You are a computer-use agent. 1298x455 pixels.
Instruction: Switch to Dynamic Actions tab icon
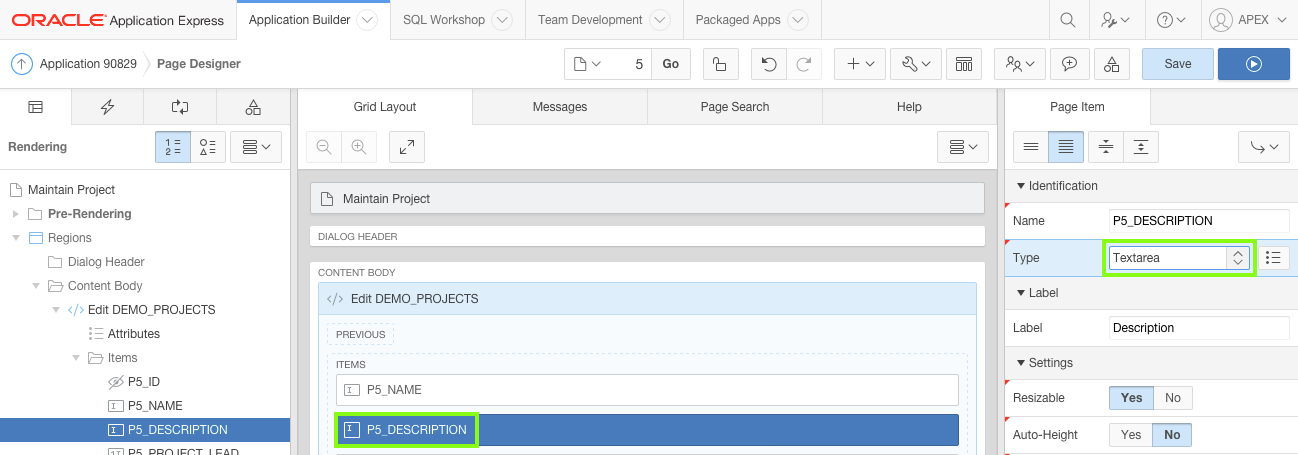108,107
